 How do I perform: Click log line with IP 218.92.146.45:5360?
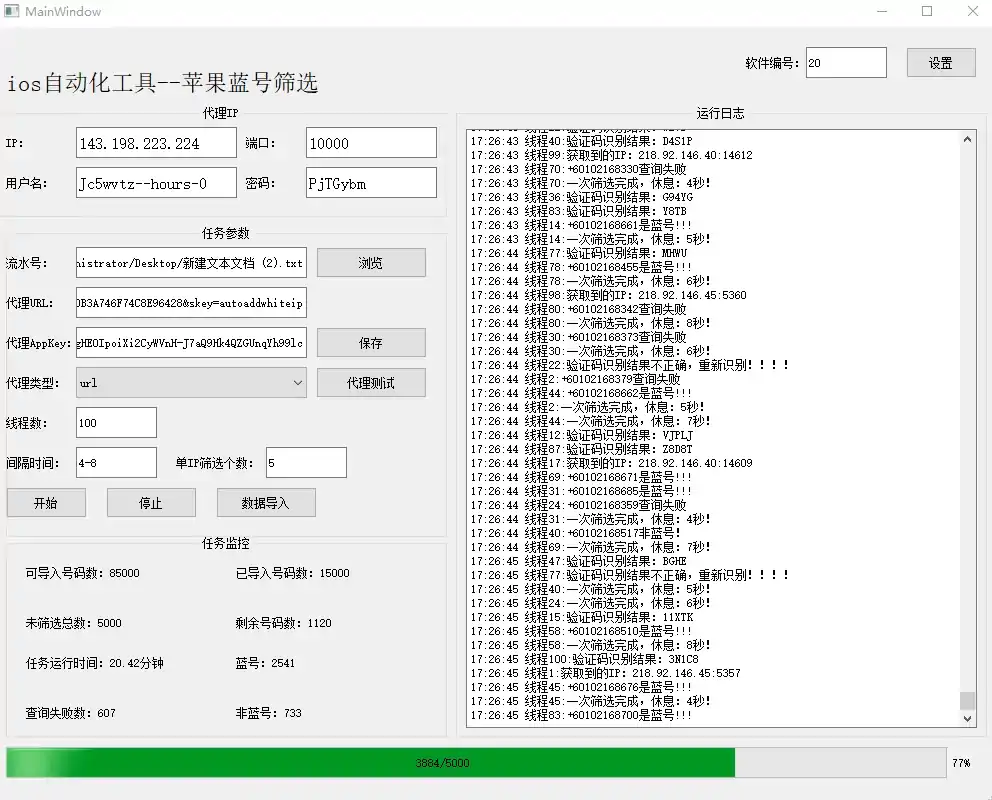609,295
